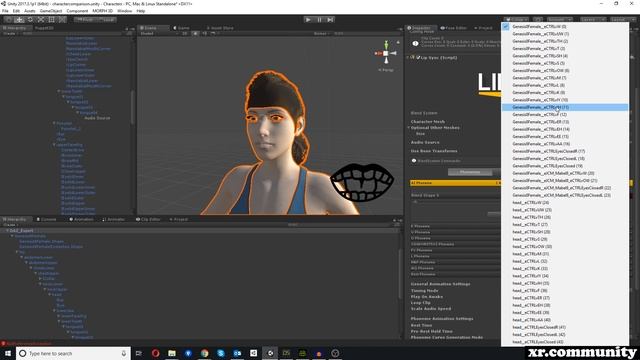Switch to the Asset Store tab
Viewport: 640px width, 360px height.
(x=220, y=28)
